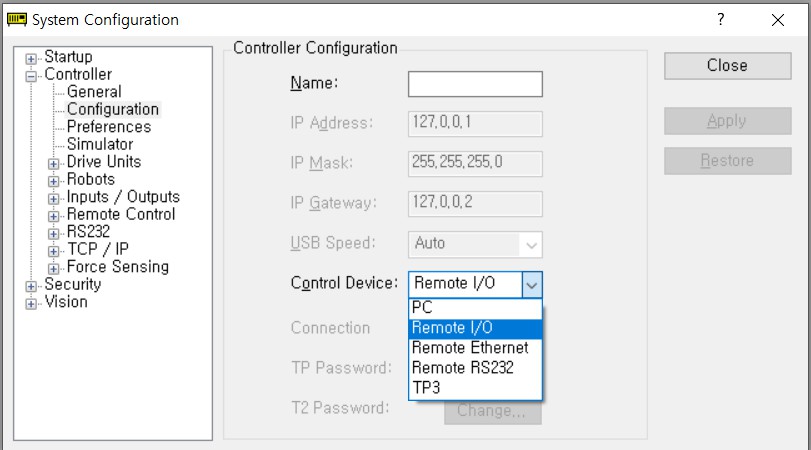811x450 pixels.
Task: Expand the TCP / IP node
Action: pos(53,251)
